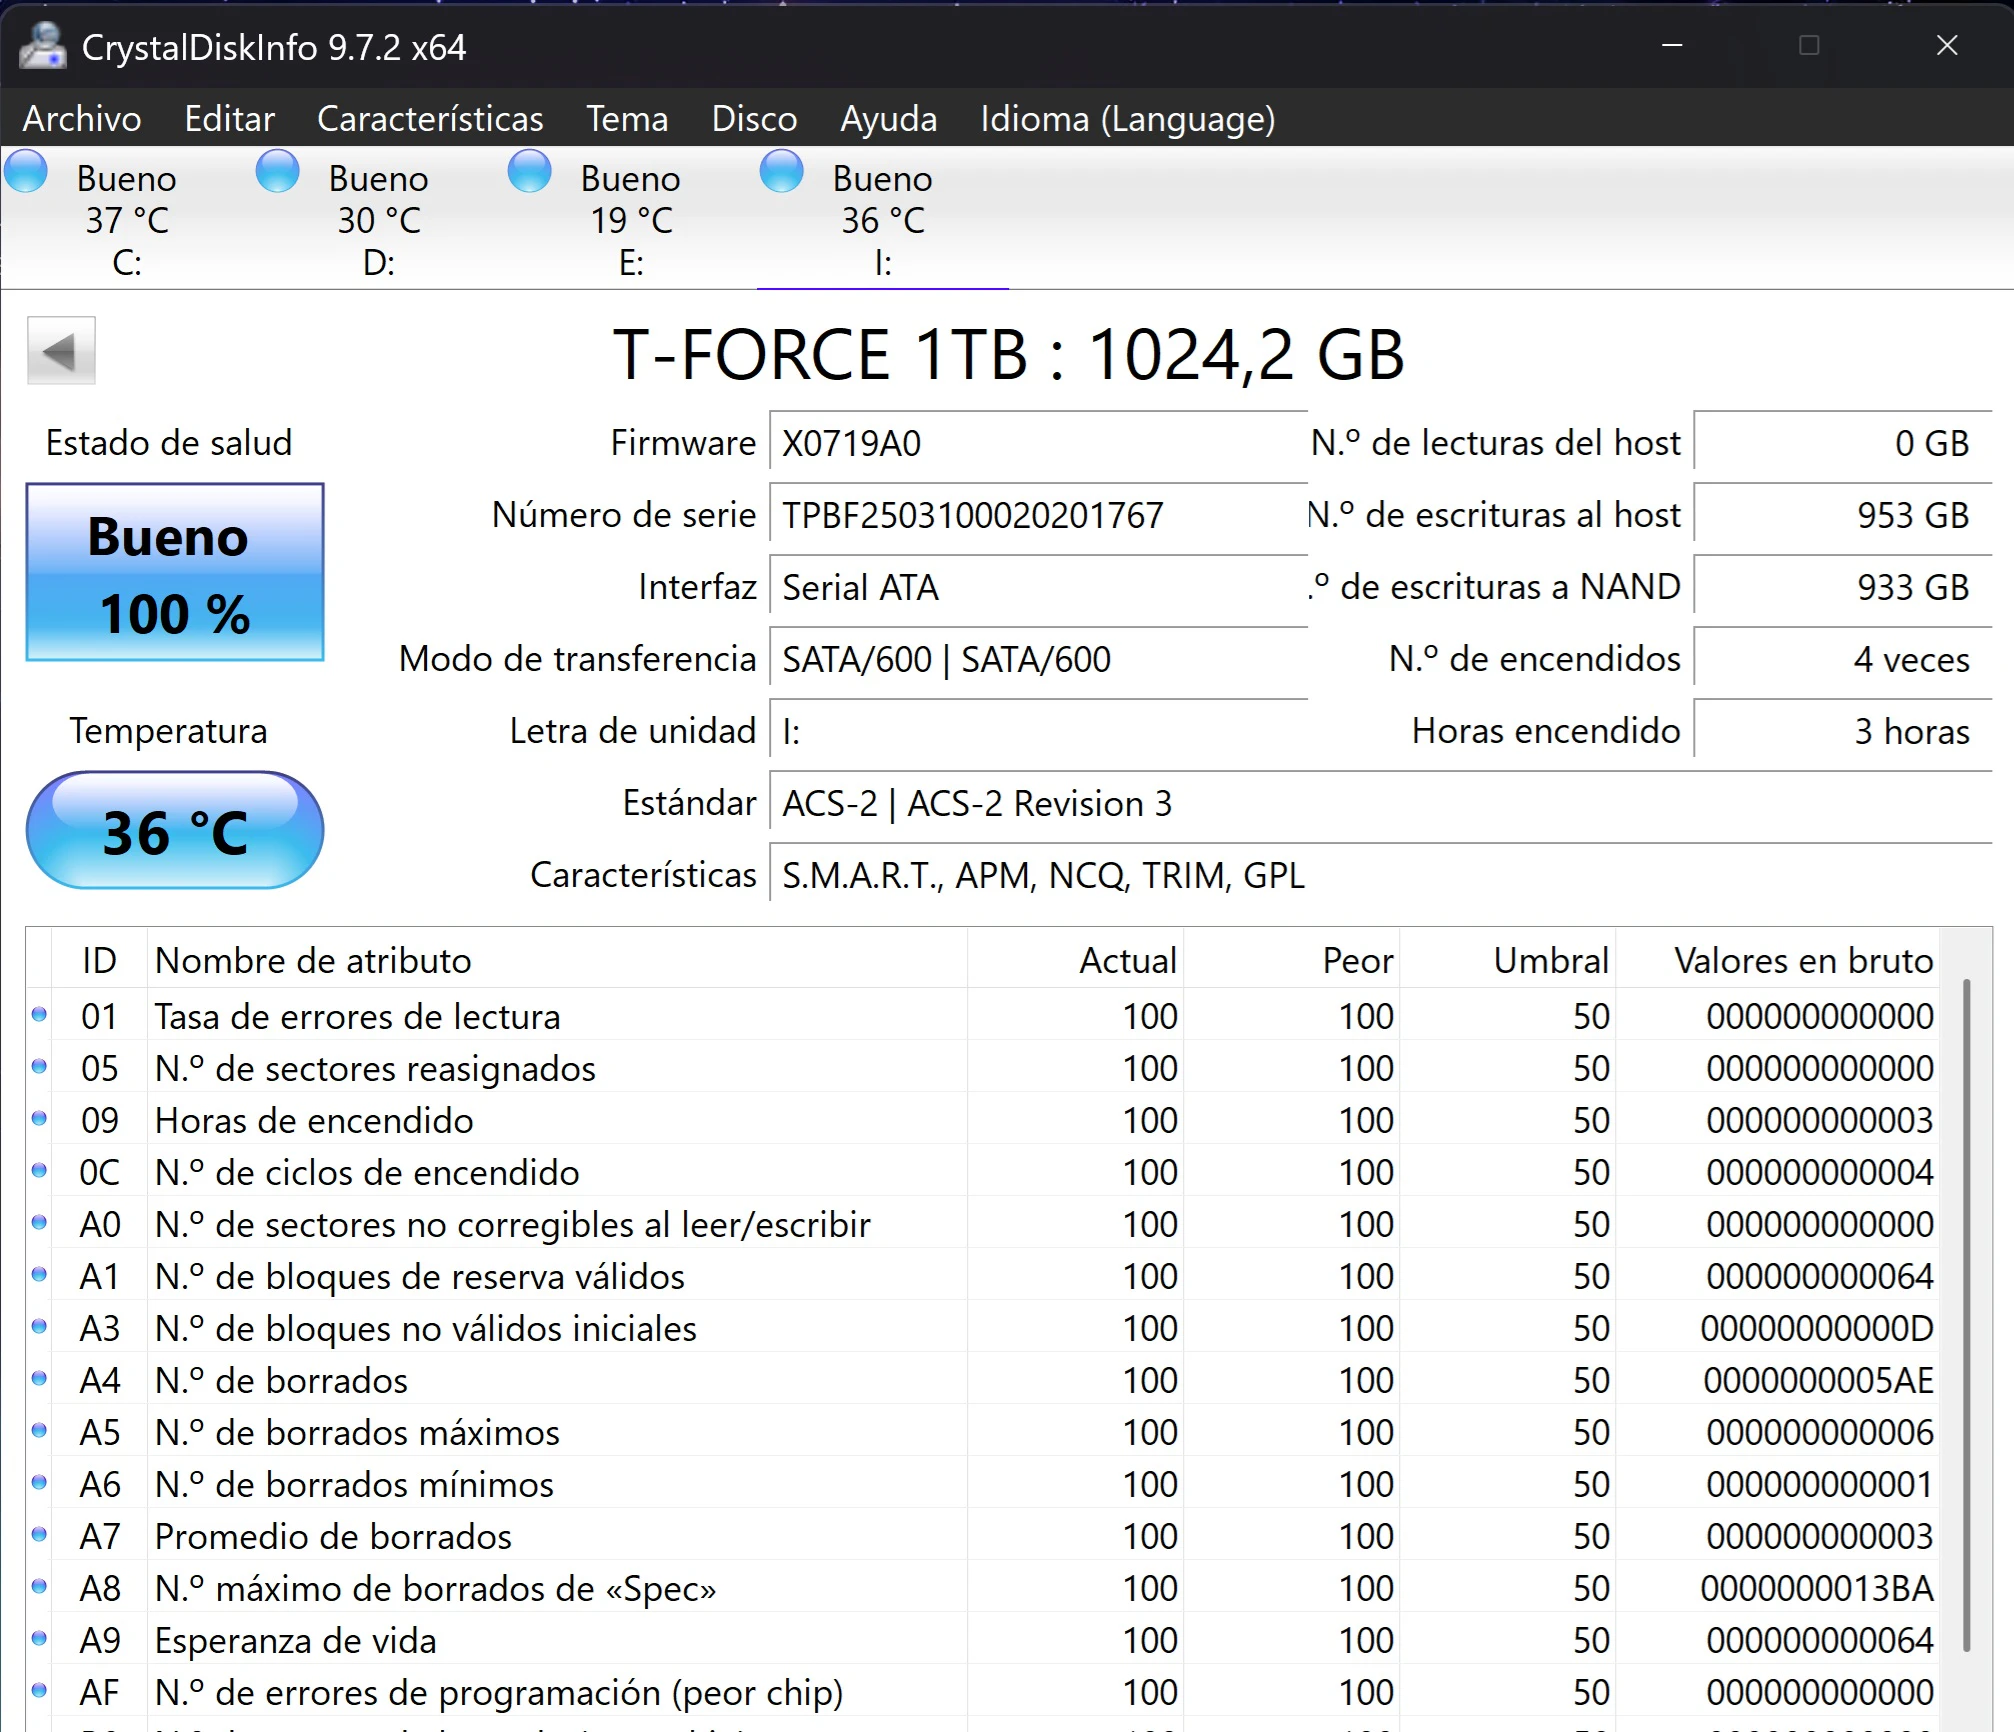The width and height of the screenshot is (2014, 1732).
Task: Open the Características menu
Action: click(430, 118)
